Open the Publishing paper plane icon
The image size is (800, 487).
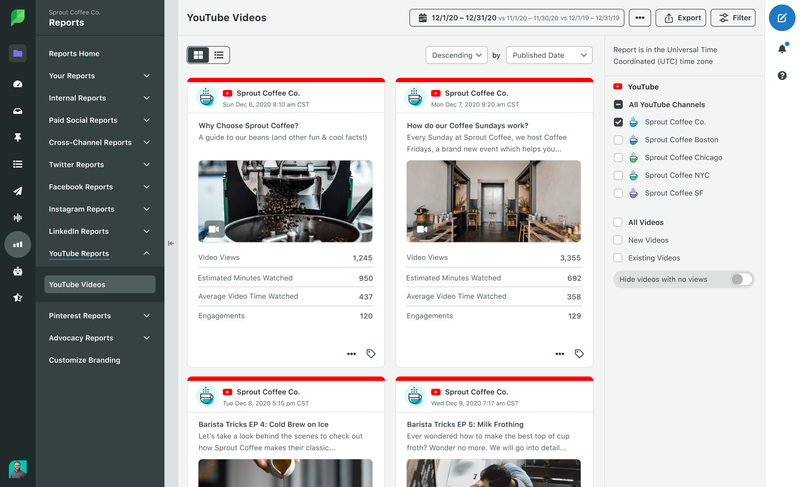(x=18, y=191)
